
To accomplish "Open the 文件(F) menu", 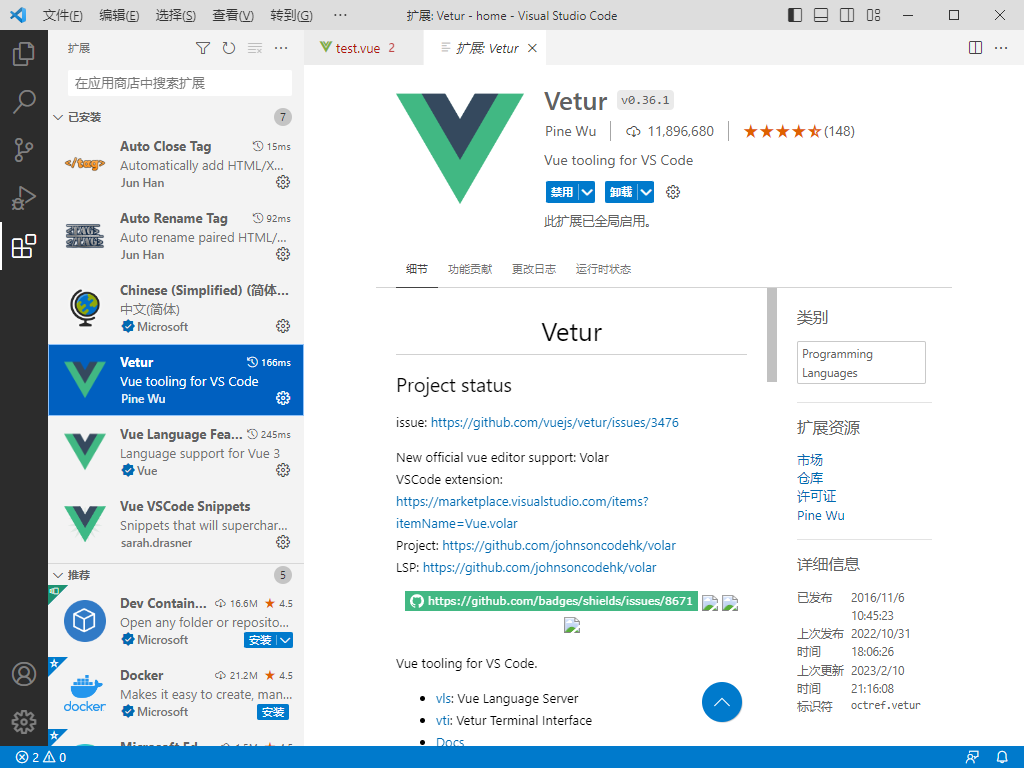I will click(62, 15).
